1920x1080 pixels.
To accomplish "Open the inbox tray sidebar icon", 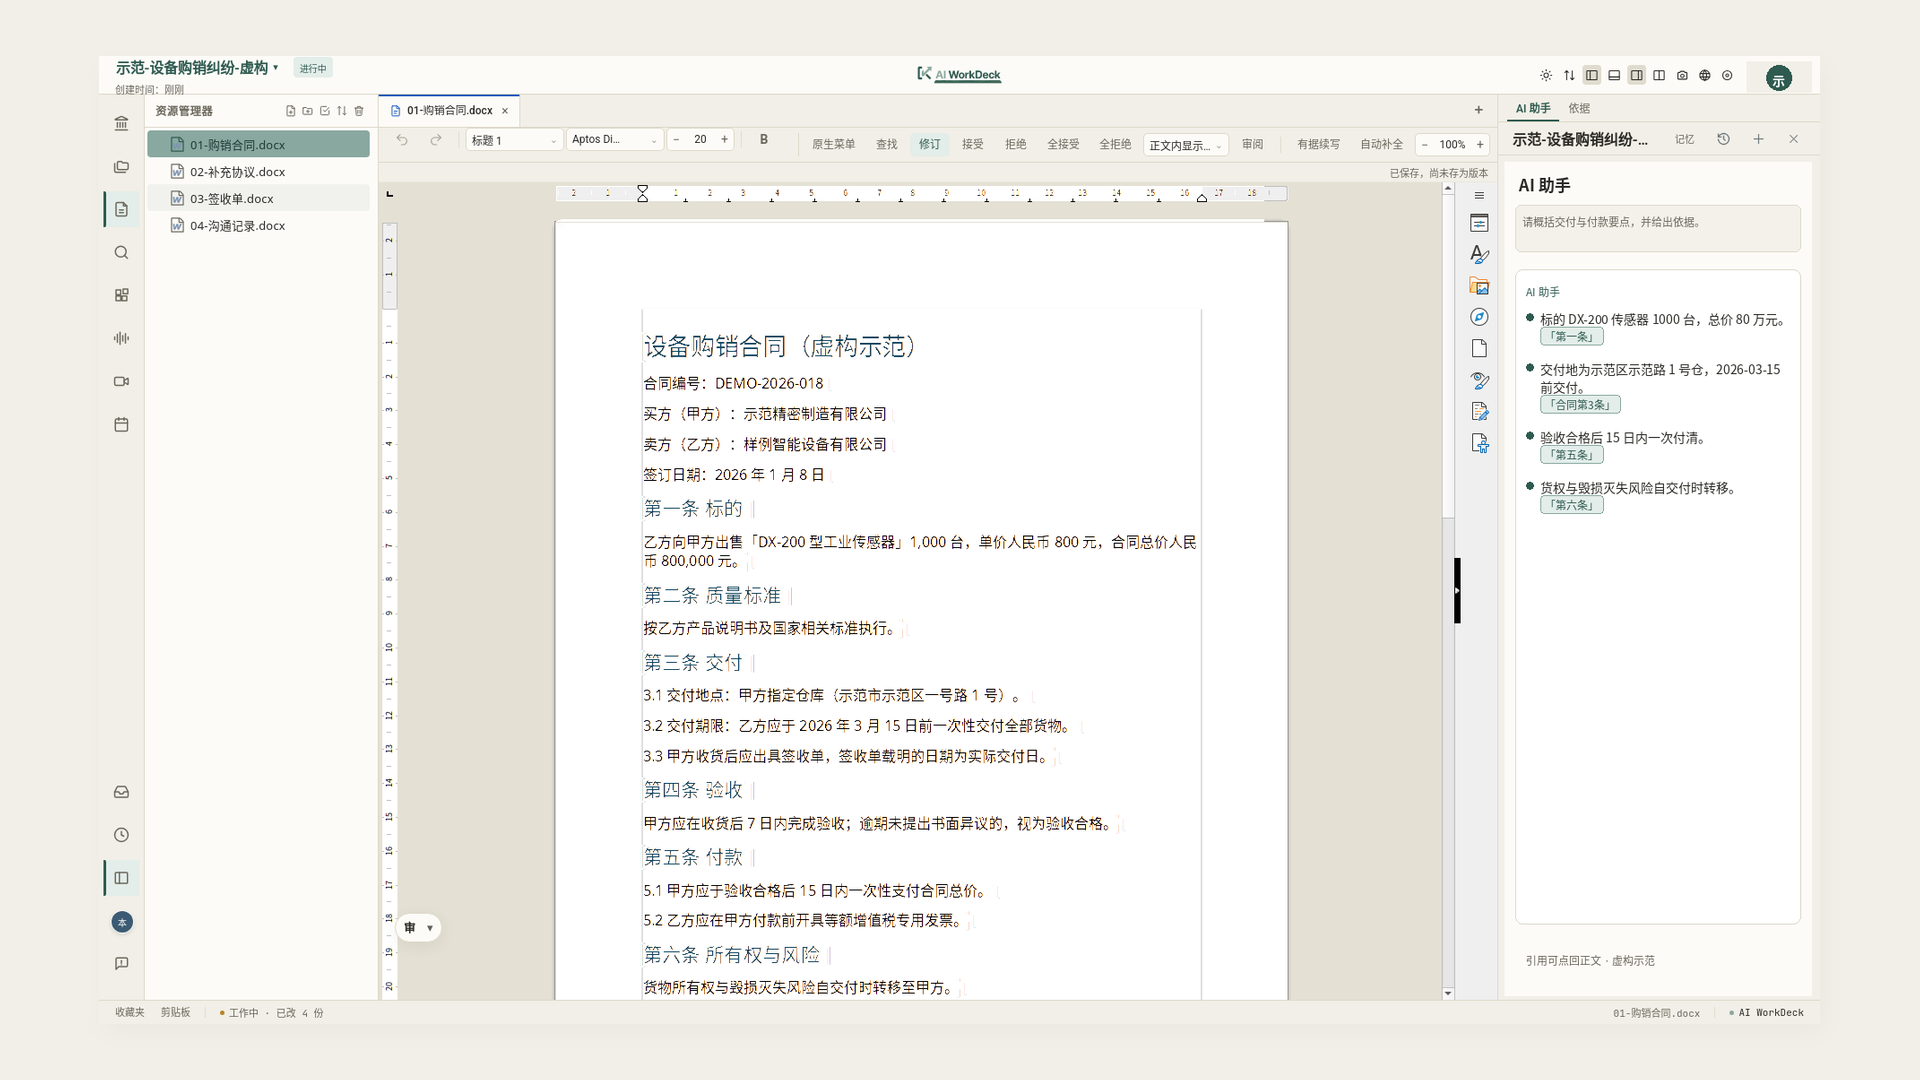I will (121, 792).
